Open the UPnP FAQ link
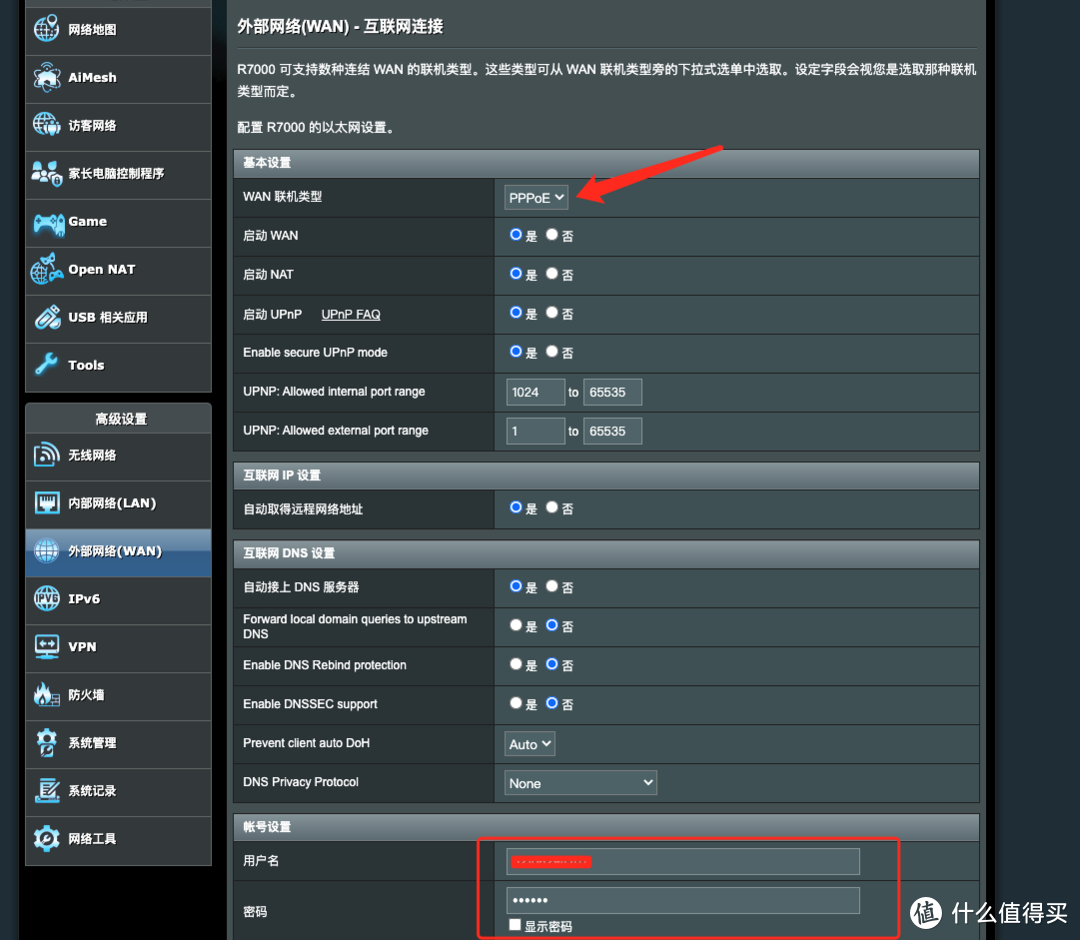The image size is (1080, 940). [x=351, y=314]
